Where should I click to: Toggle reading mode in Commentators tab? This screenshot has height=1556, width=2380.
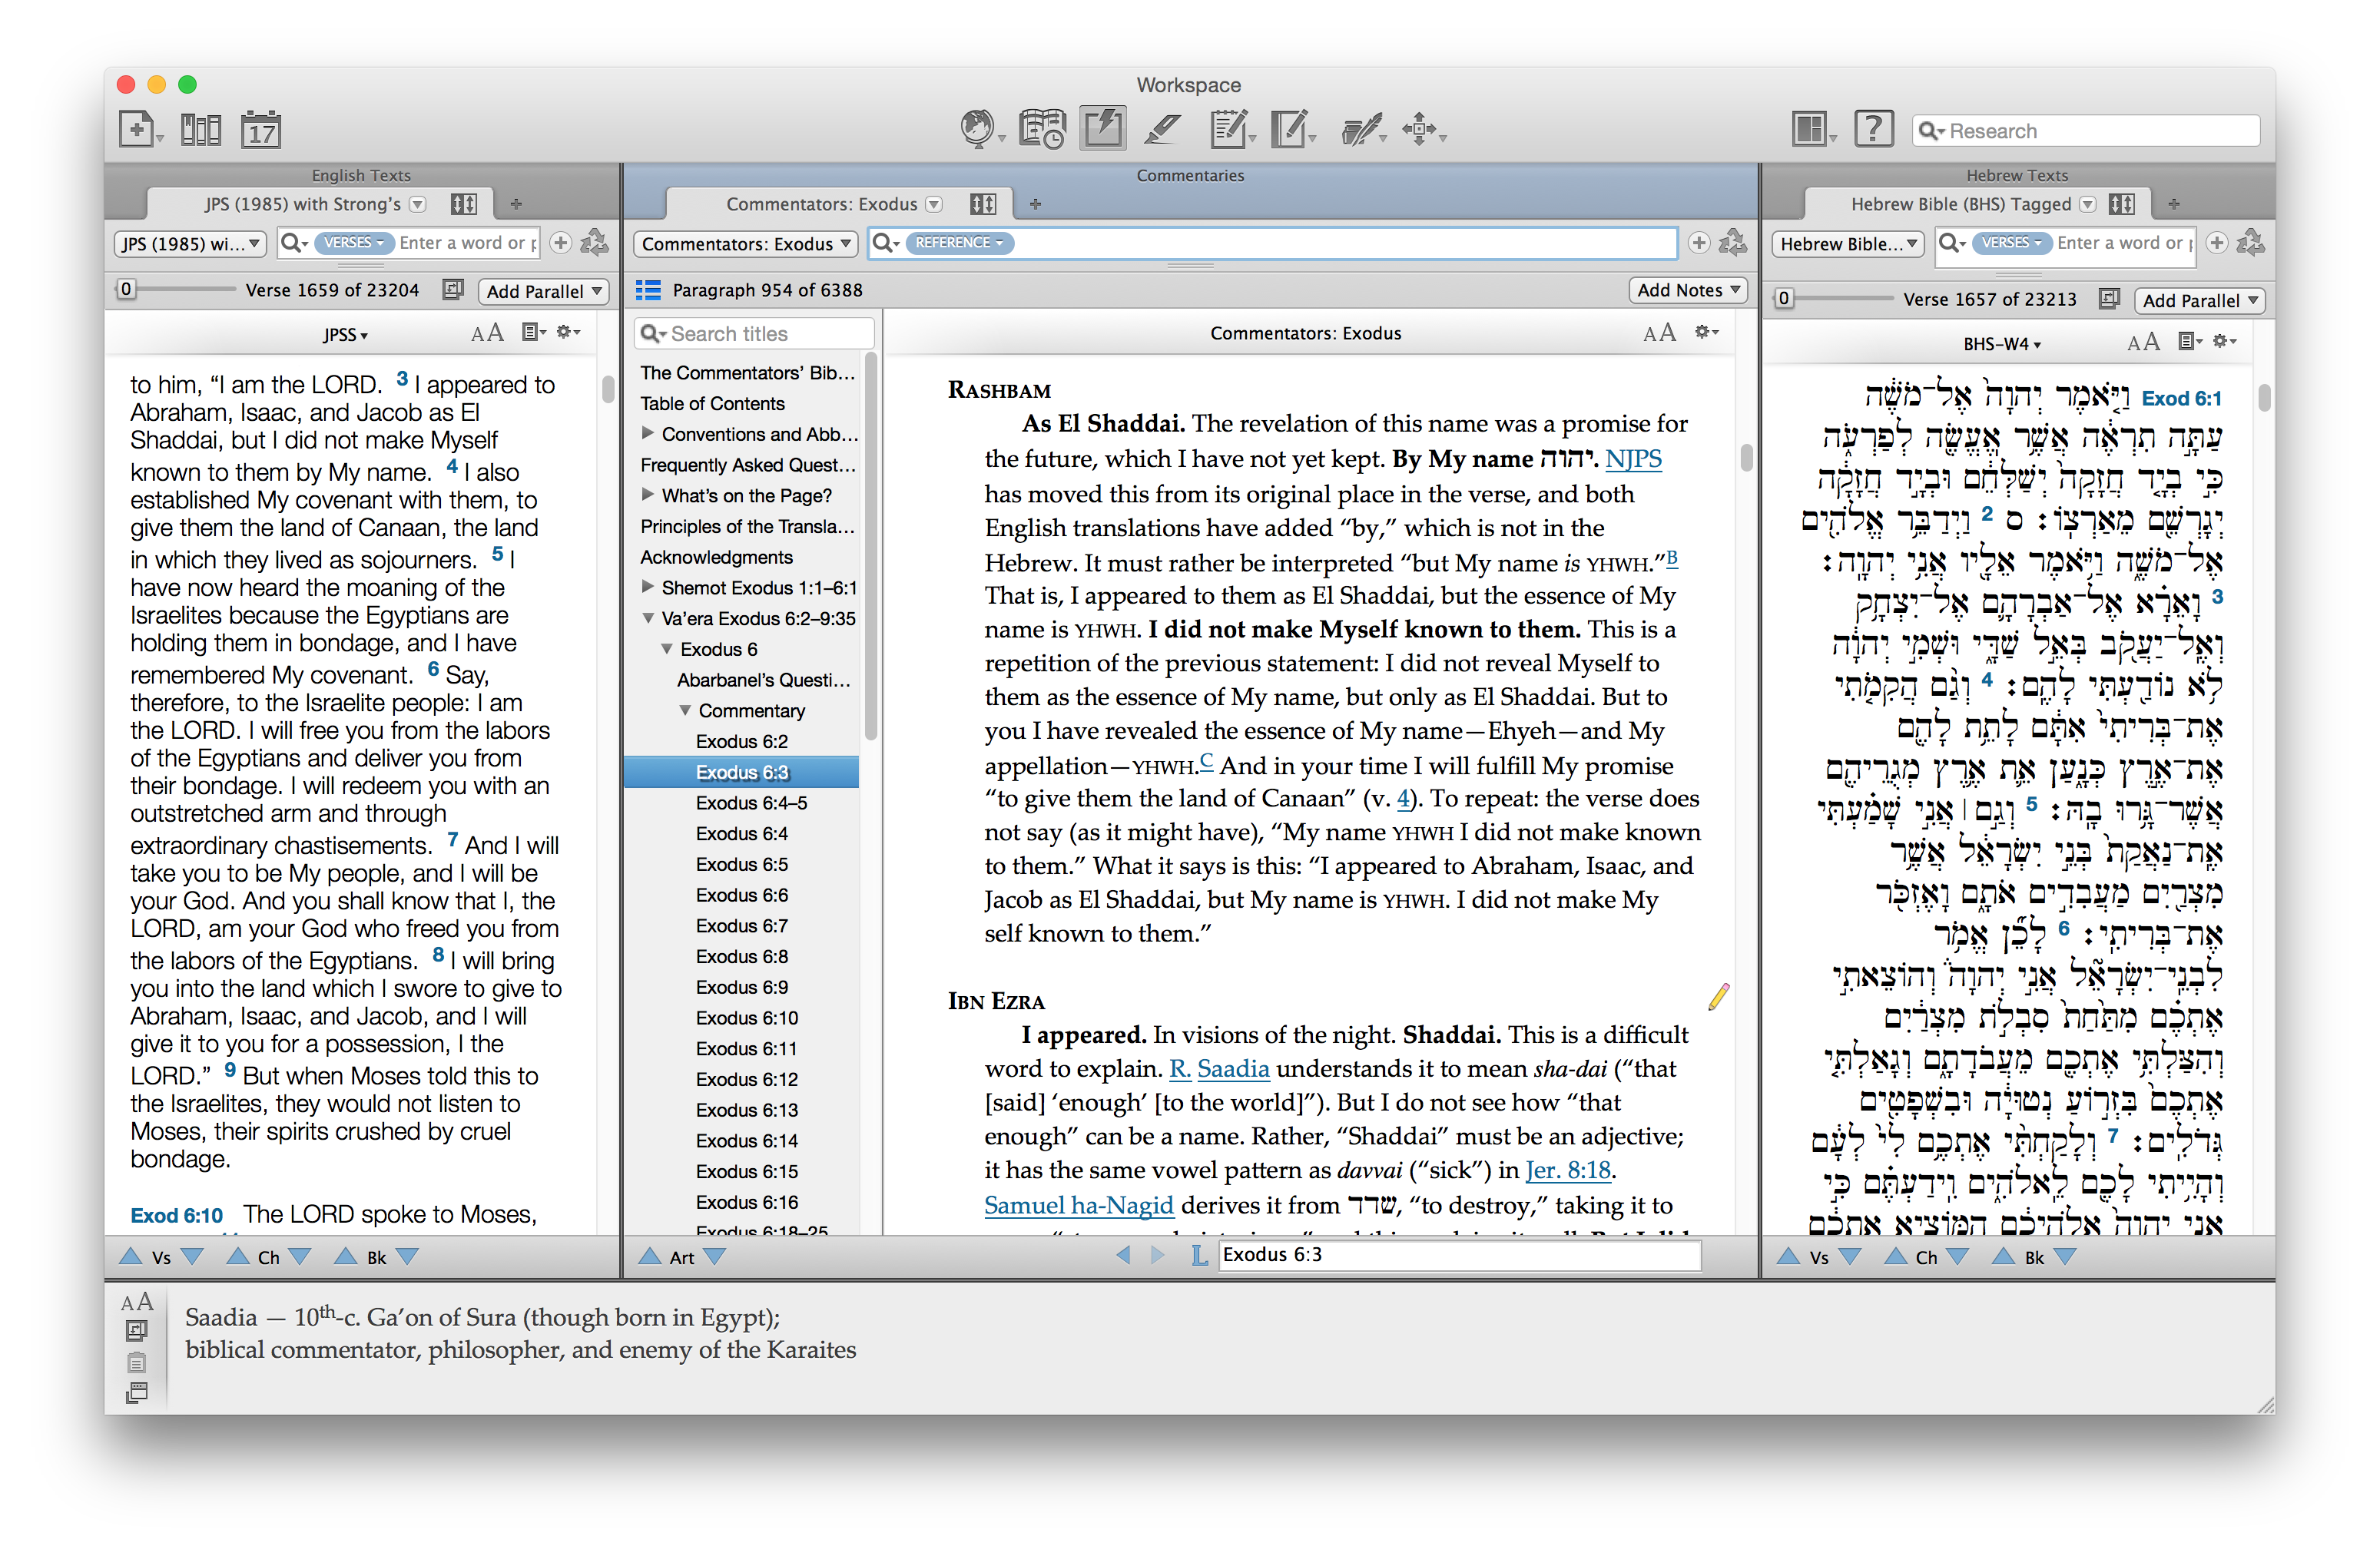click(982, 204)
